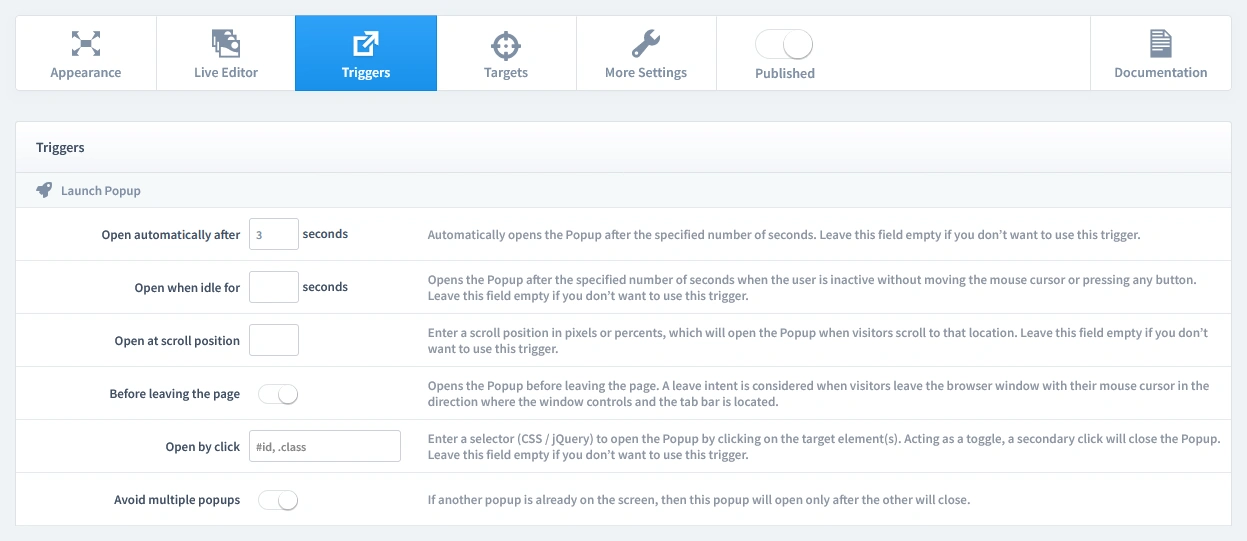This screenshot has width=1247, height=541.
Task: Click the Documentation page icon
Action: tap(1160, 43)
